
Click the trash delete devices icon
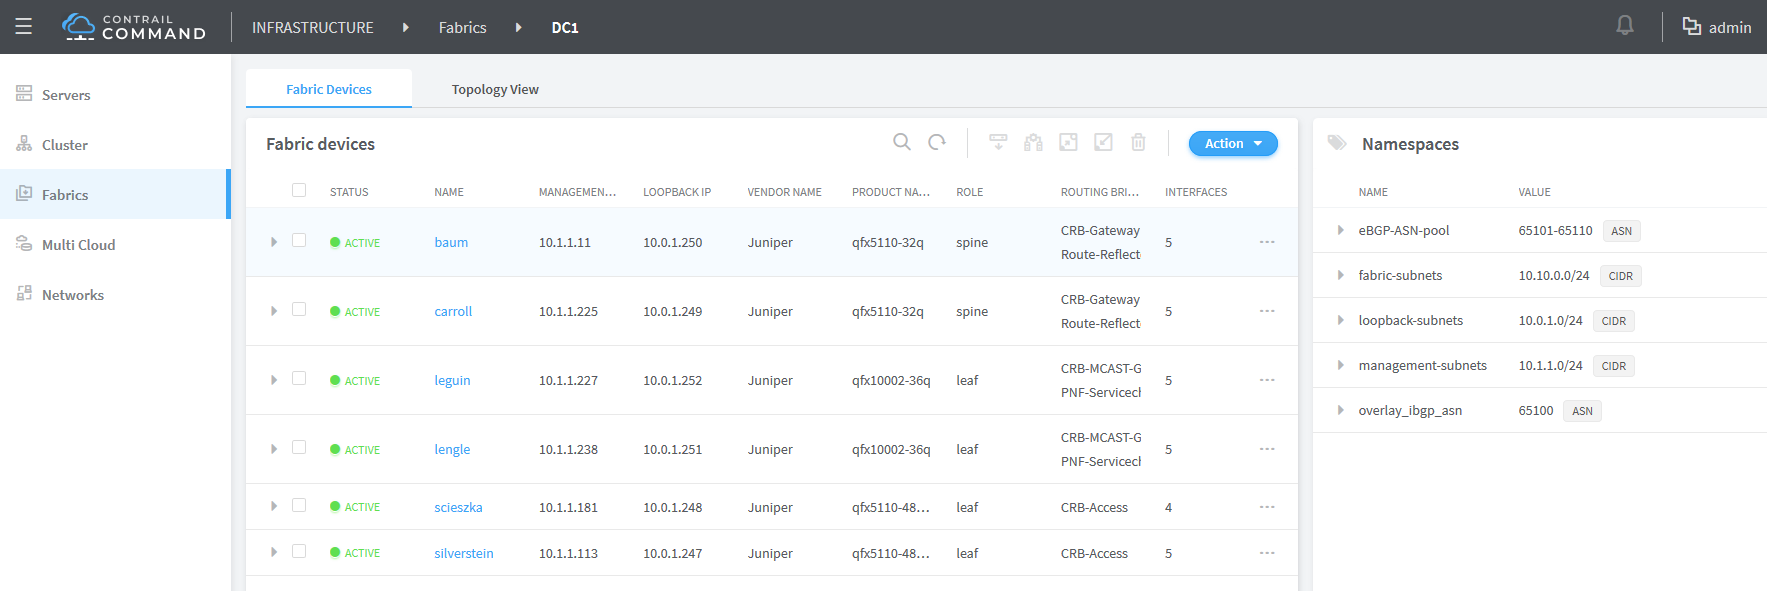1138,142
